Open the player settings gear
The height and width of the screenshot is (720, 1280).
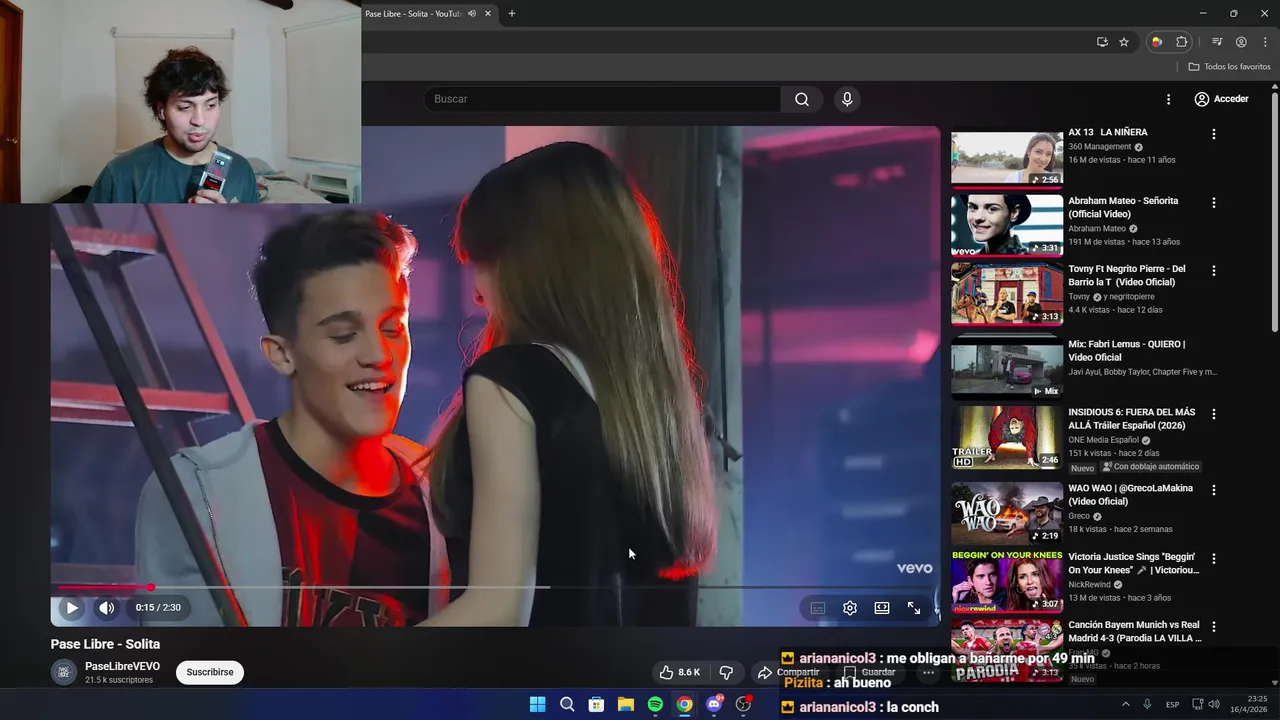849,608
